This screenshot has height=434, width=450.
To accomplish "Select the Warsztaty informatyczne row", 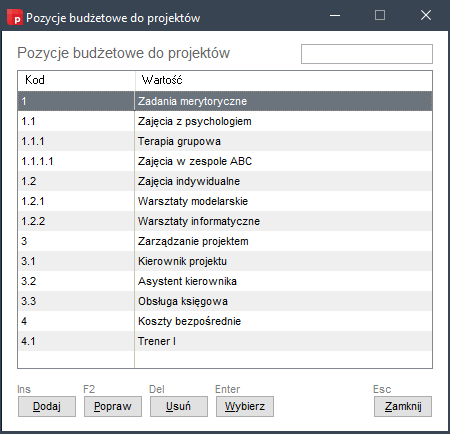I will (225, 221).
